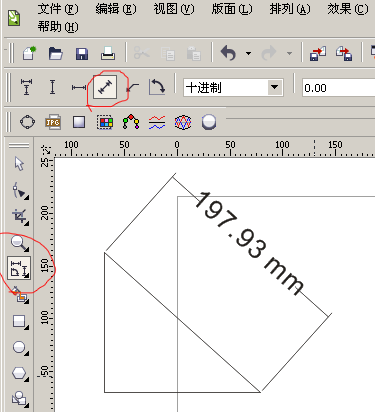Viewport: 375px width, 412px height.
Task: Open the 版面(L) menu
Action: click(232, 9)
